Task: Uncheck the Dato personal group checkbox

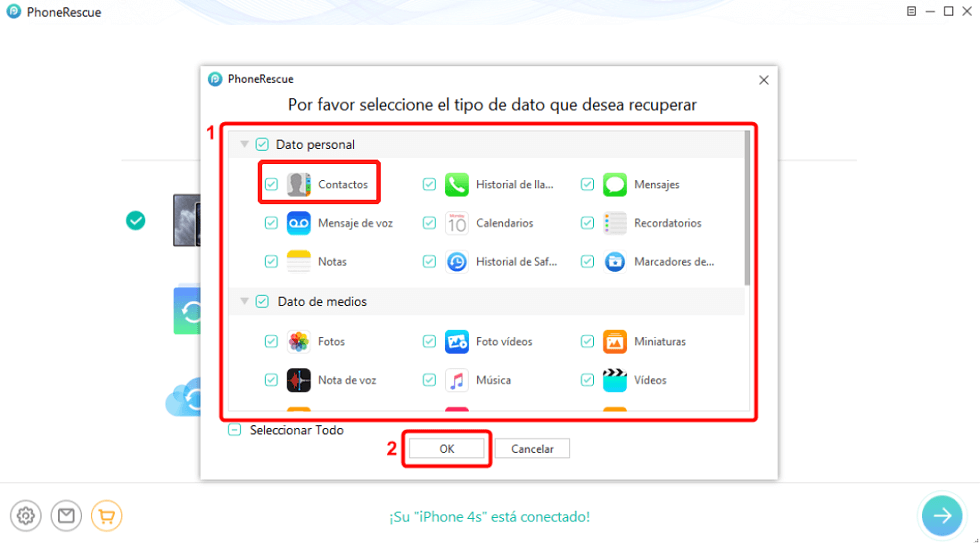Action: pos(262,144)
